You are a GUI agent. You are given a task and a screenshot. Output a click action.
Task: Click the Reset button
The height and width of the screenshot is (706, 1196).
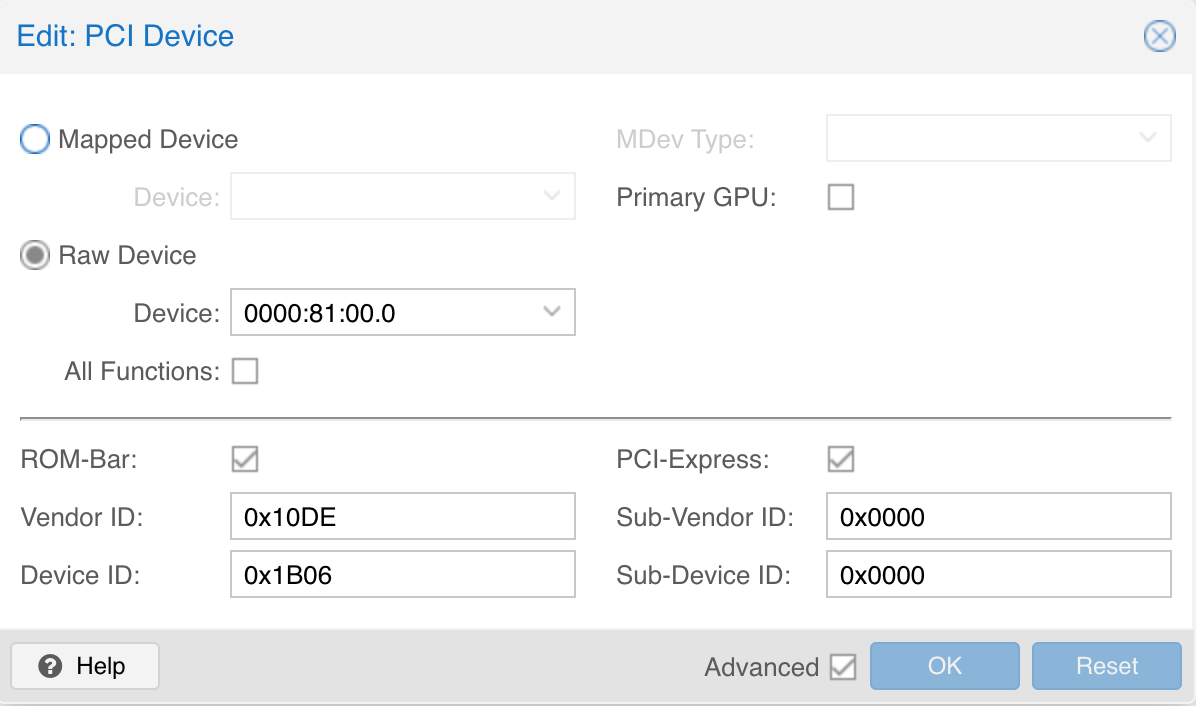(x=1107, y=666)
